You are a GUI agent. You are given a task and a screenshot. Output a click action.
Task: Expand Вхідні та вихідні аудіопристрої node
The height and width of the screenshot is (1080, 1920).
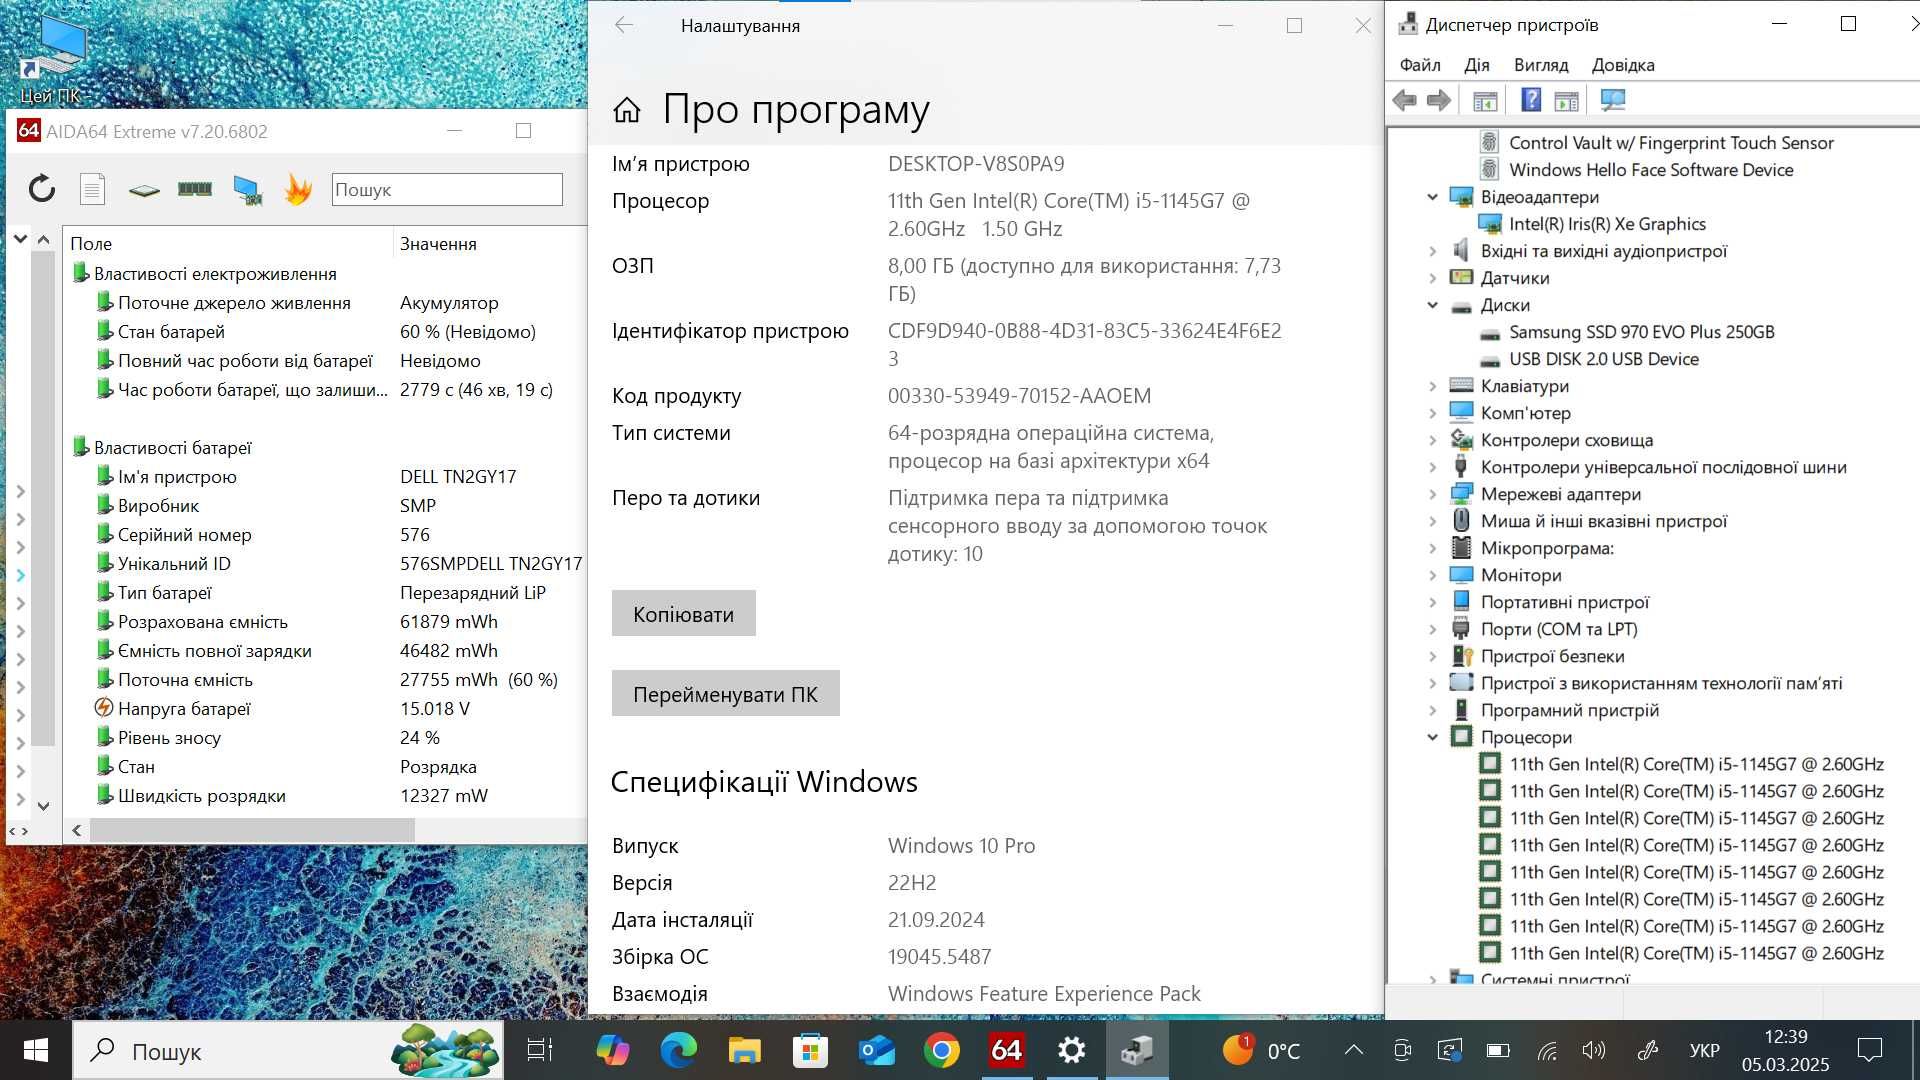1432,251
